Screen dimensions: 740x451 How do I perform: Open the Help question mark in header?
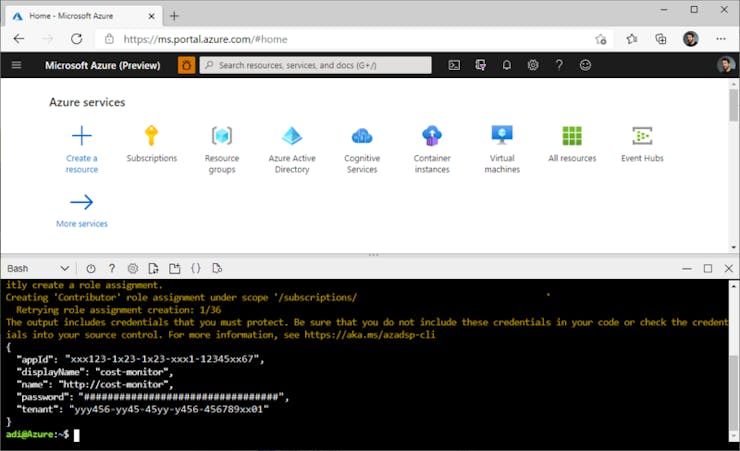(x=559, y=65)
